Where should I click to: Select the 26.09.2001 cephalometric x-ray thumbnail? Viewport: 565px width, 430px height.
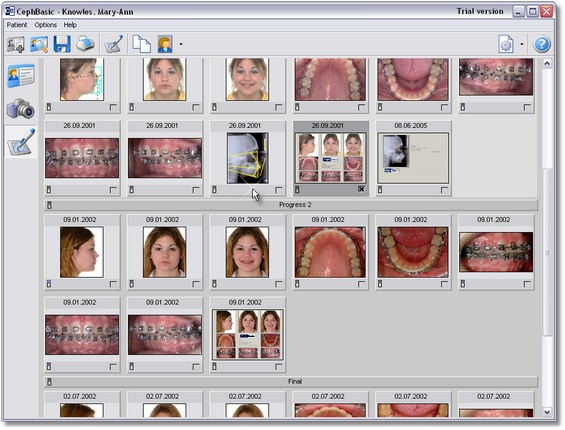[248, 158]
